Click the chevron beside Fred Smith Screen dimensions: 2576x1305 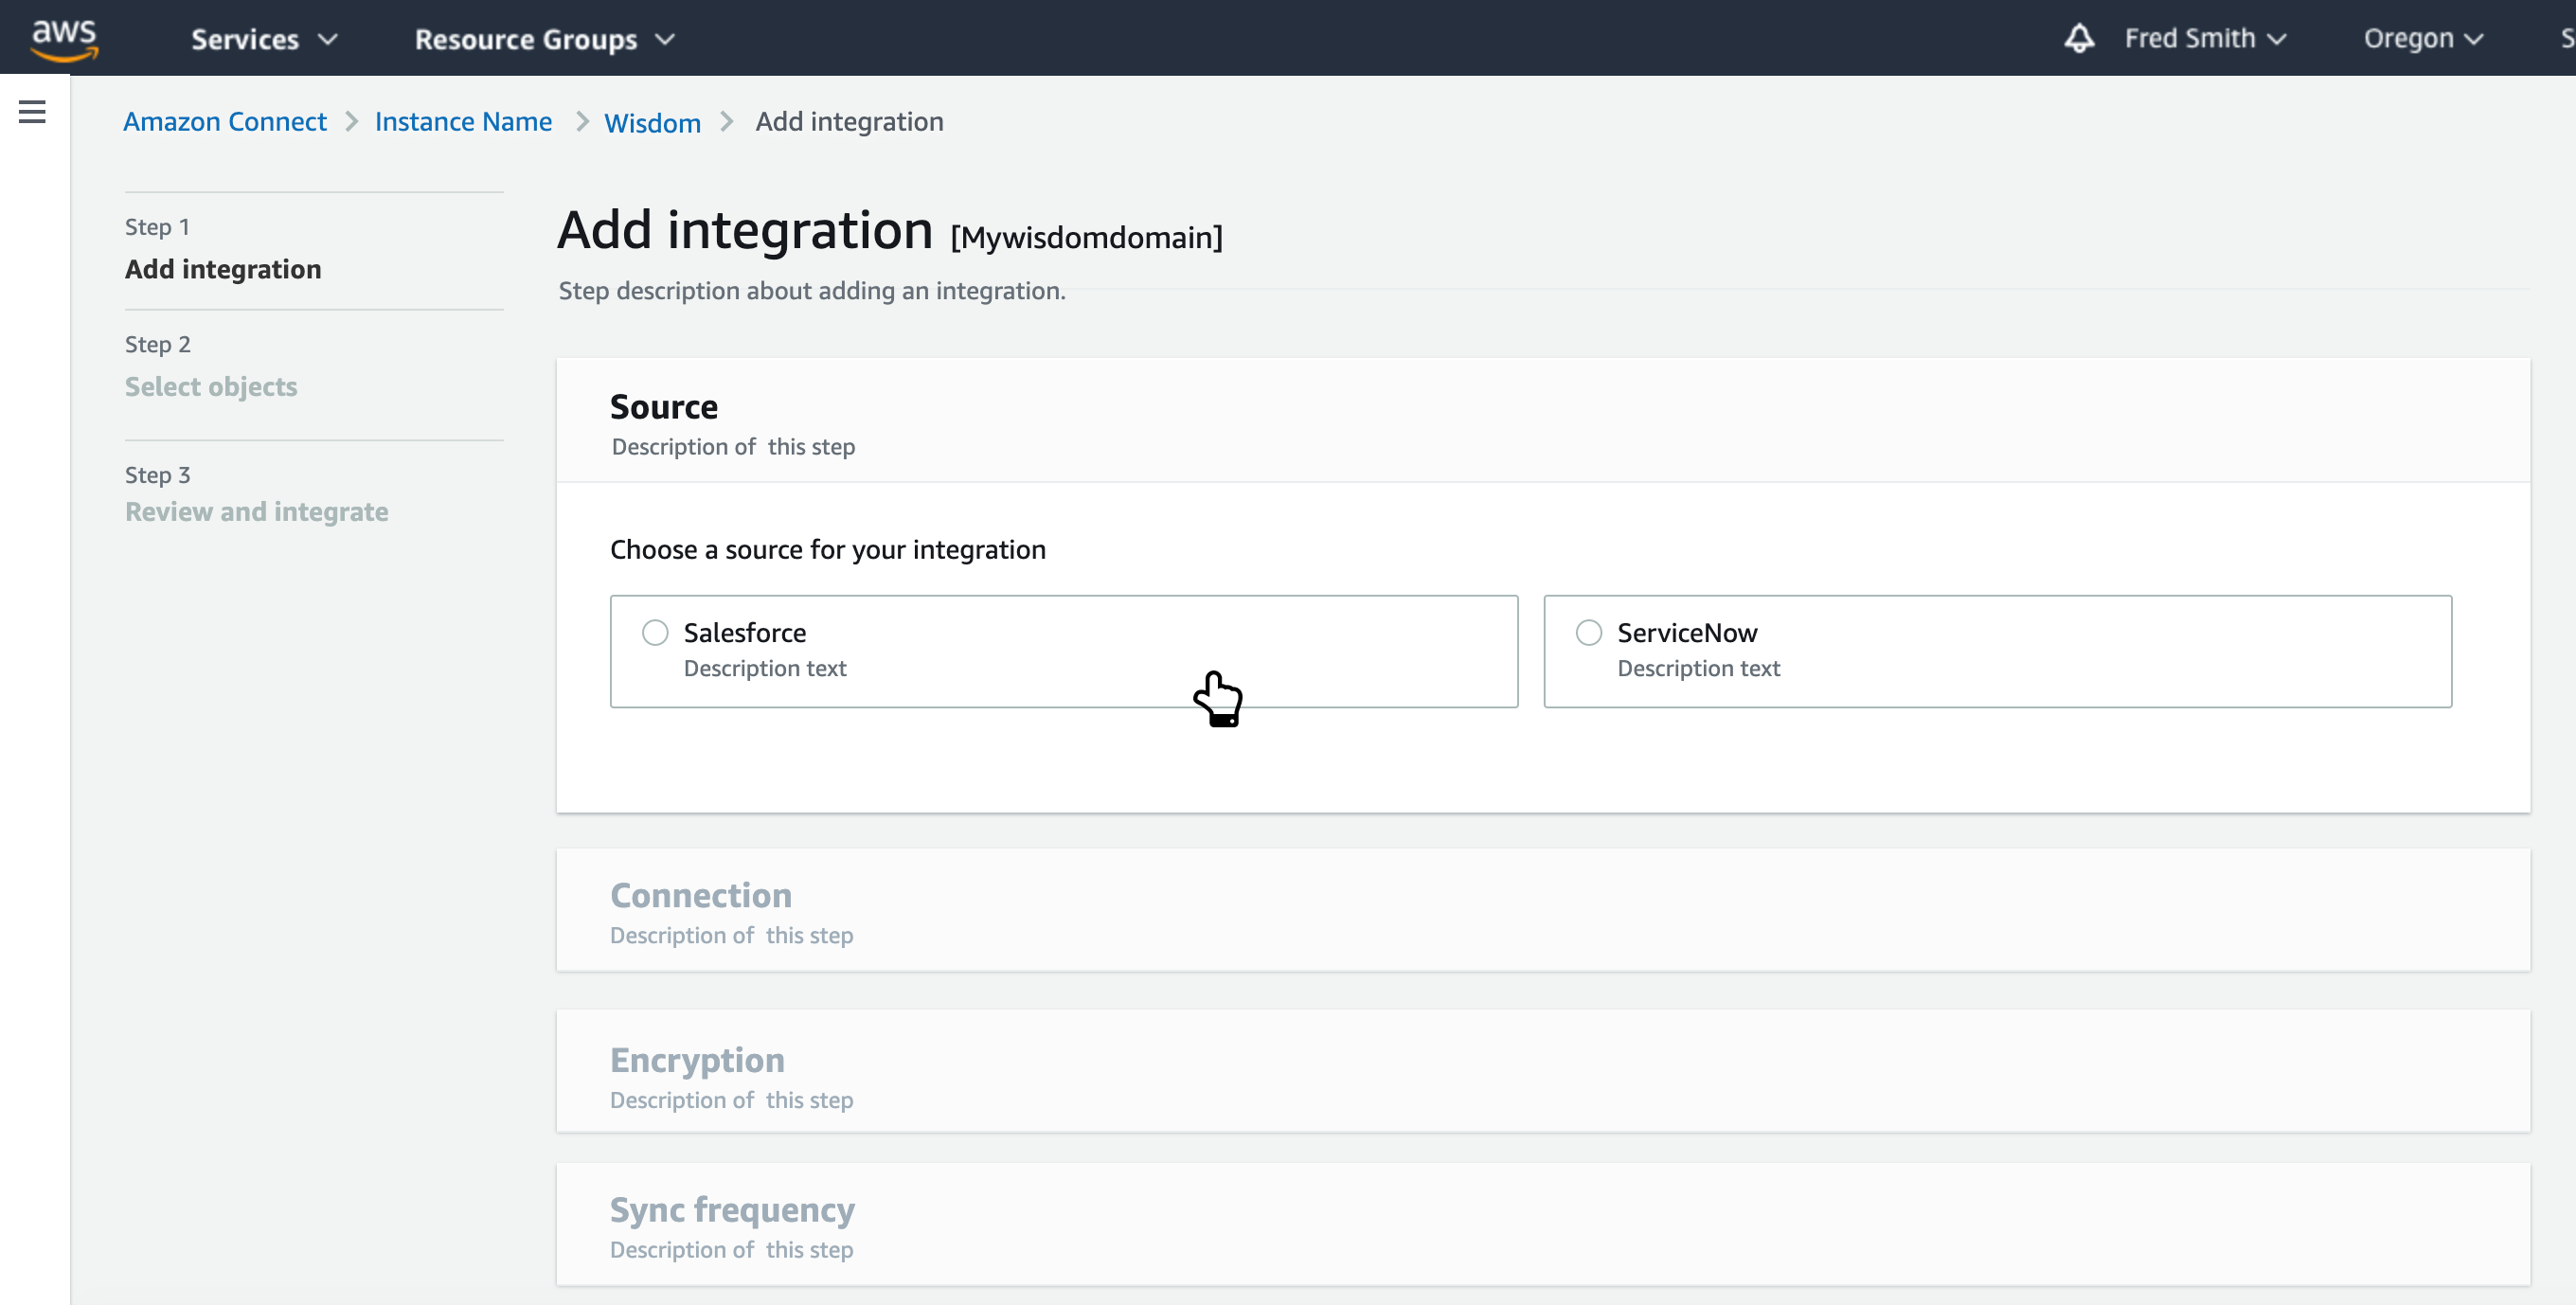(x=2277, y=39)
